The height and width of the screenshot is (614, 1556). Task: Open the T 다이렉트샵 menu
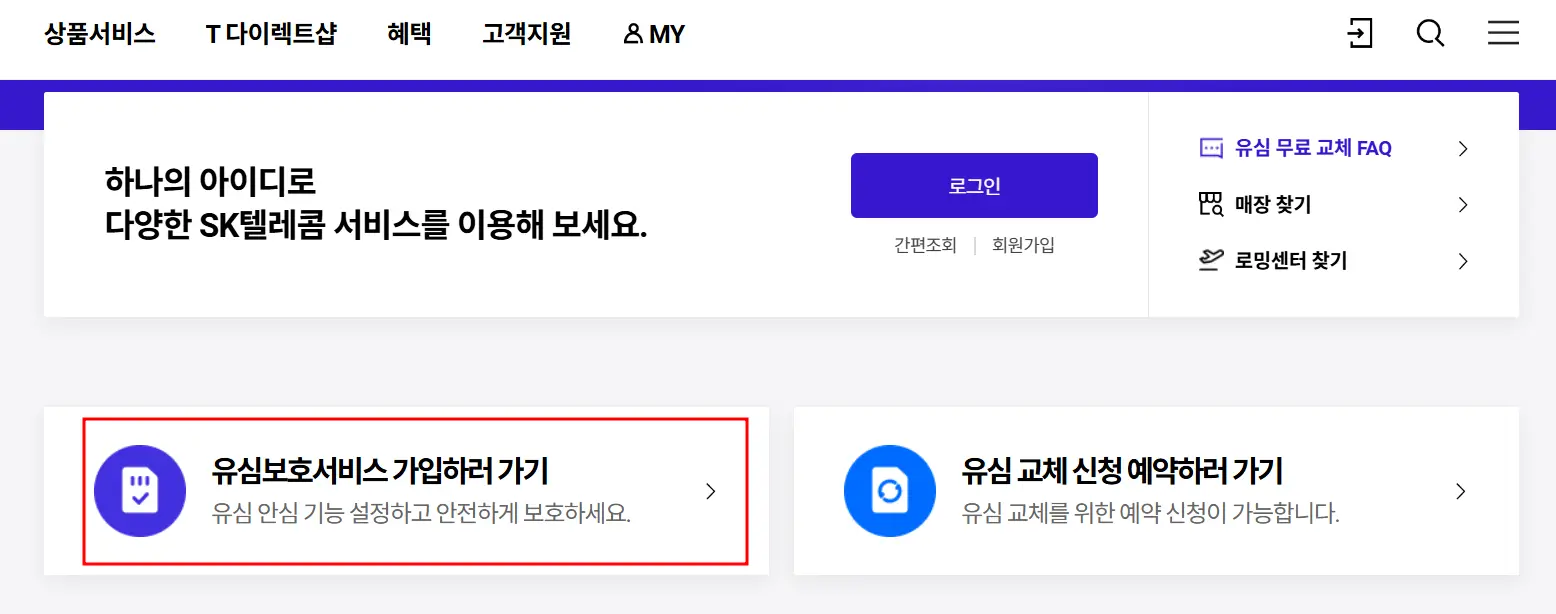pyautogui.click(x=272, y=33)
